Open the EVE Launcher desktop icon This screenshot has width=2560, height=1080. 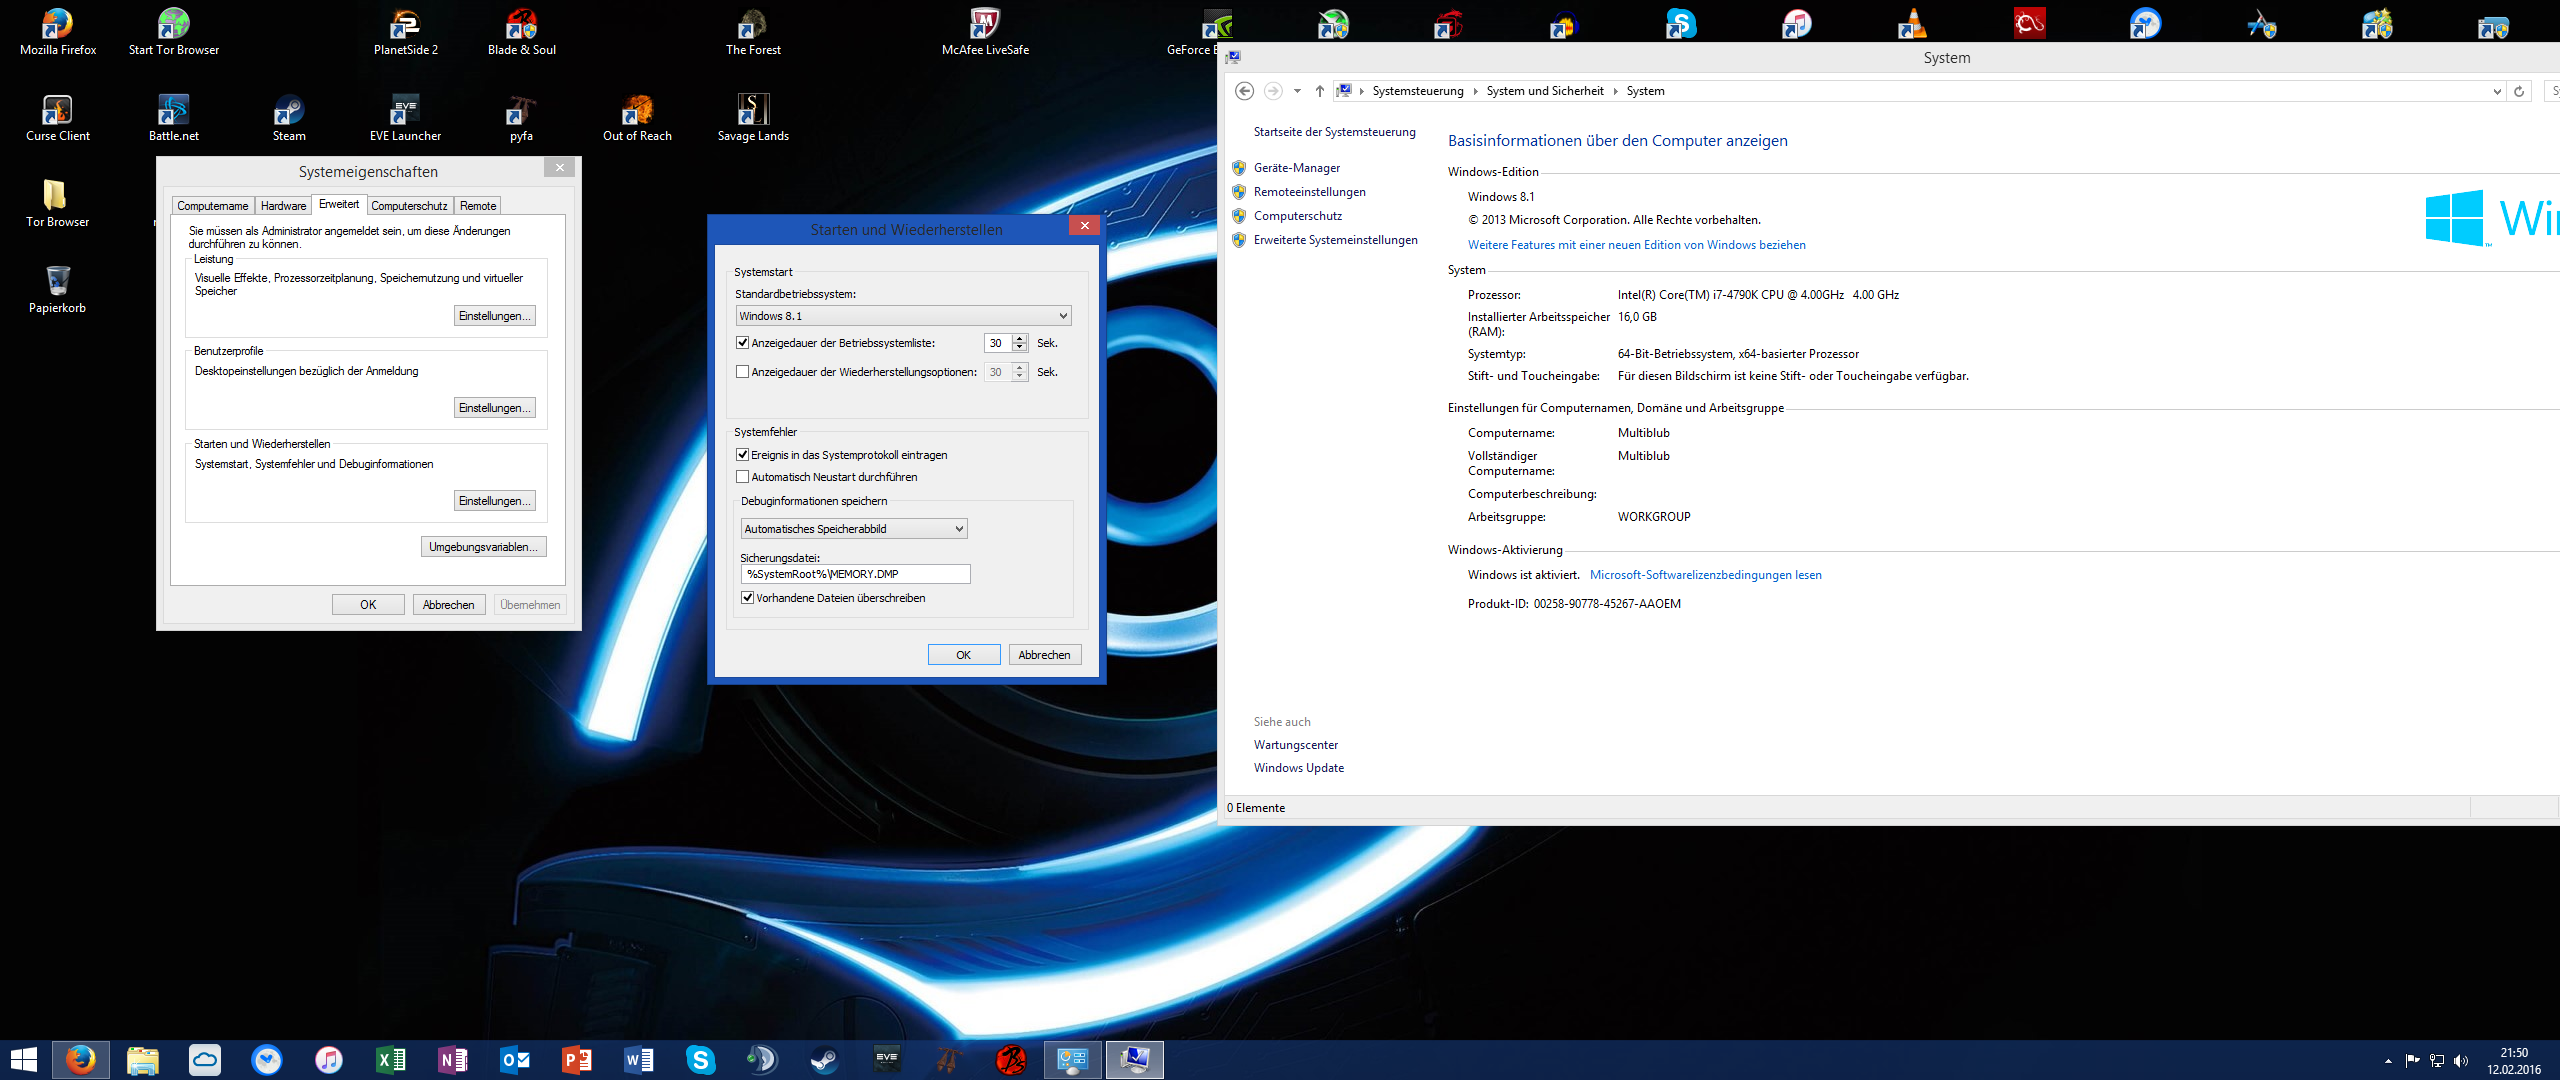click(405, 110)
